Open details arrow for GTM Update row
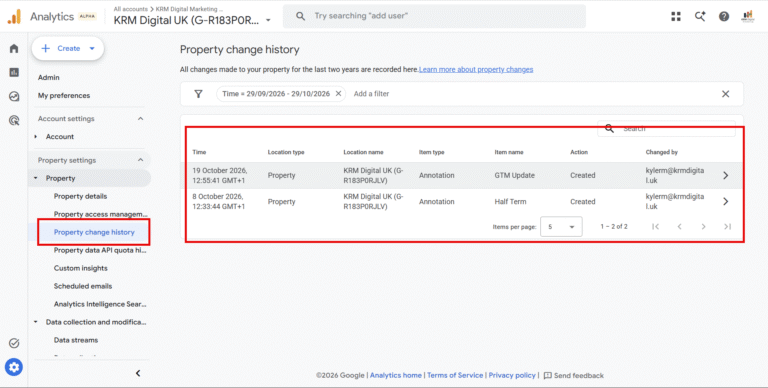 (x=725, y=175)
